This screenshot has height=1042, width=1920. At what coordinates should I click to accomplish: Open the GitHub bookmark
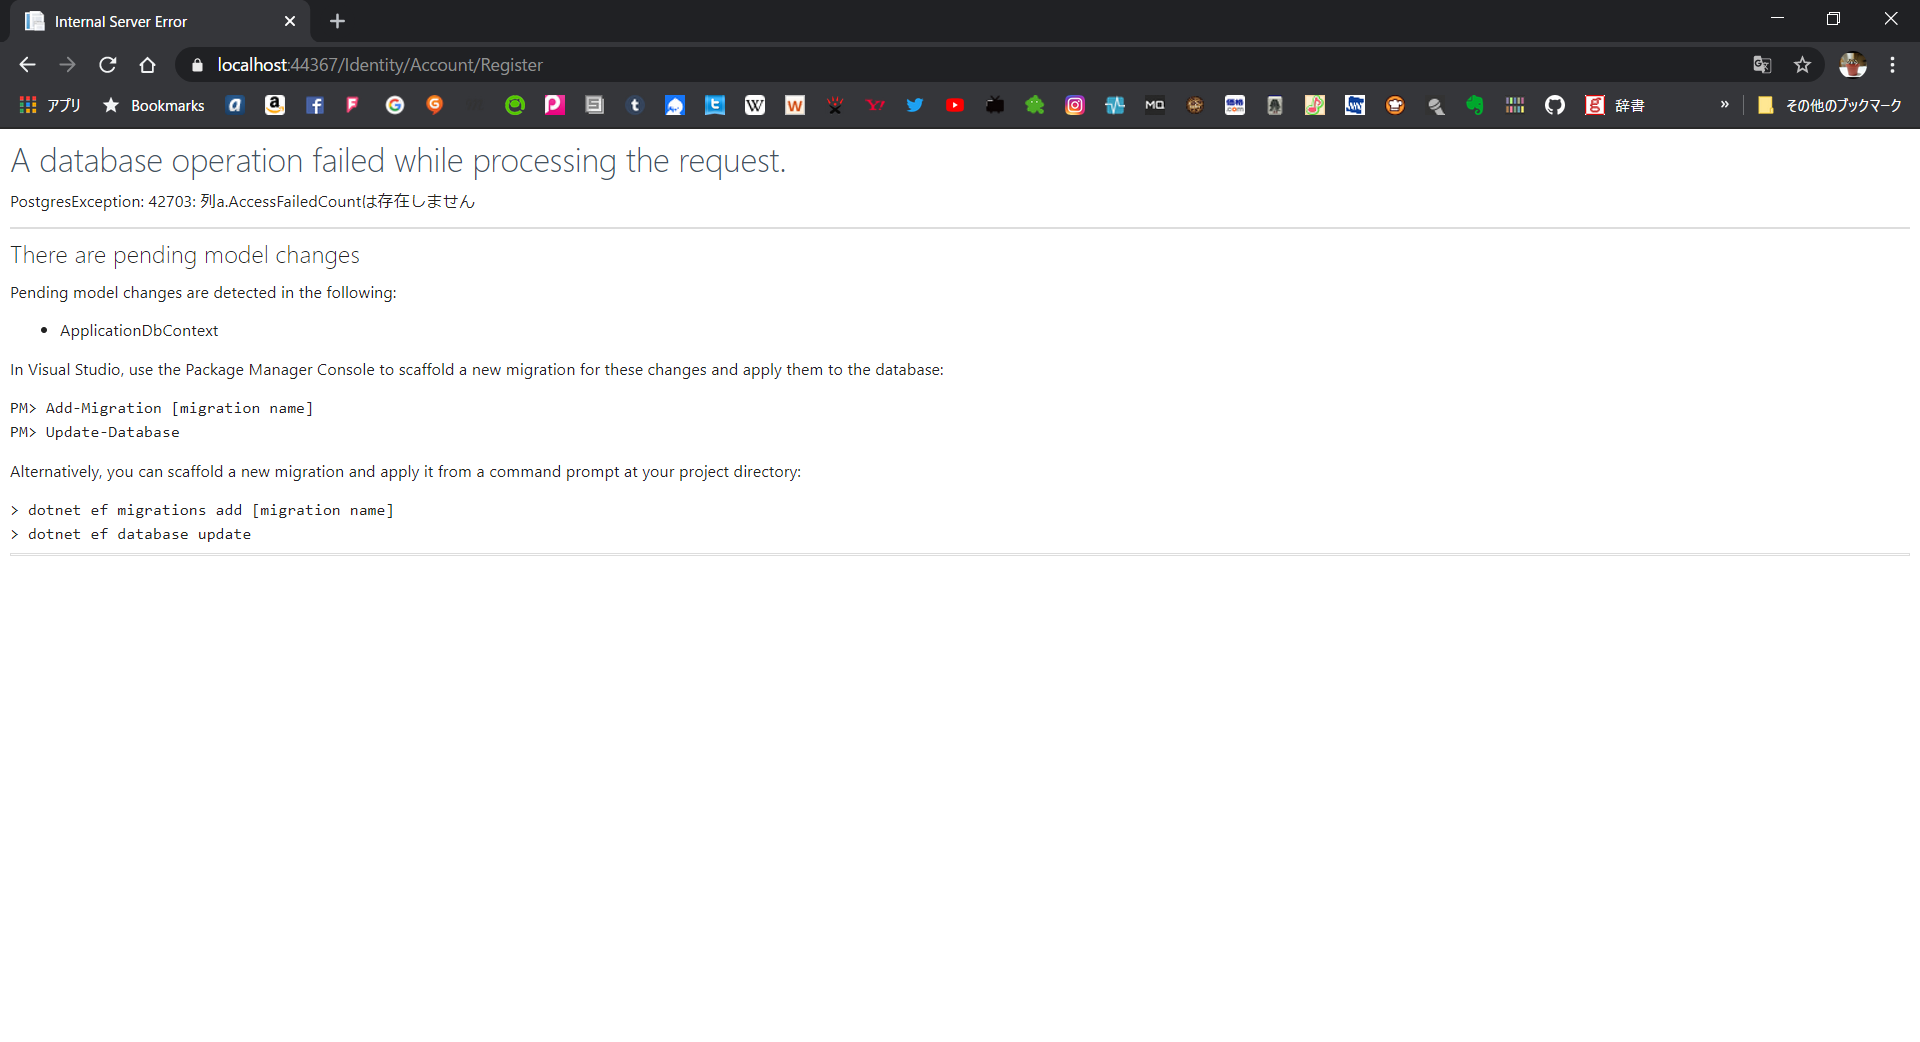1555,105
